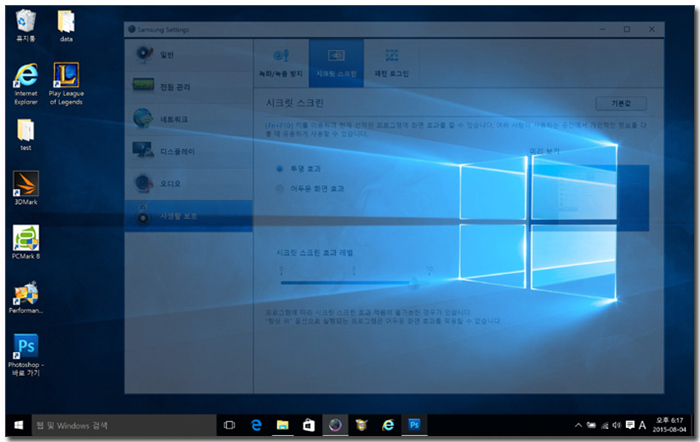Select the Play League of Legends shortcut
The height and width of the screenshot is (442, 700).
(x=66, y=84)
